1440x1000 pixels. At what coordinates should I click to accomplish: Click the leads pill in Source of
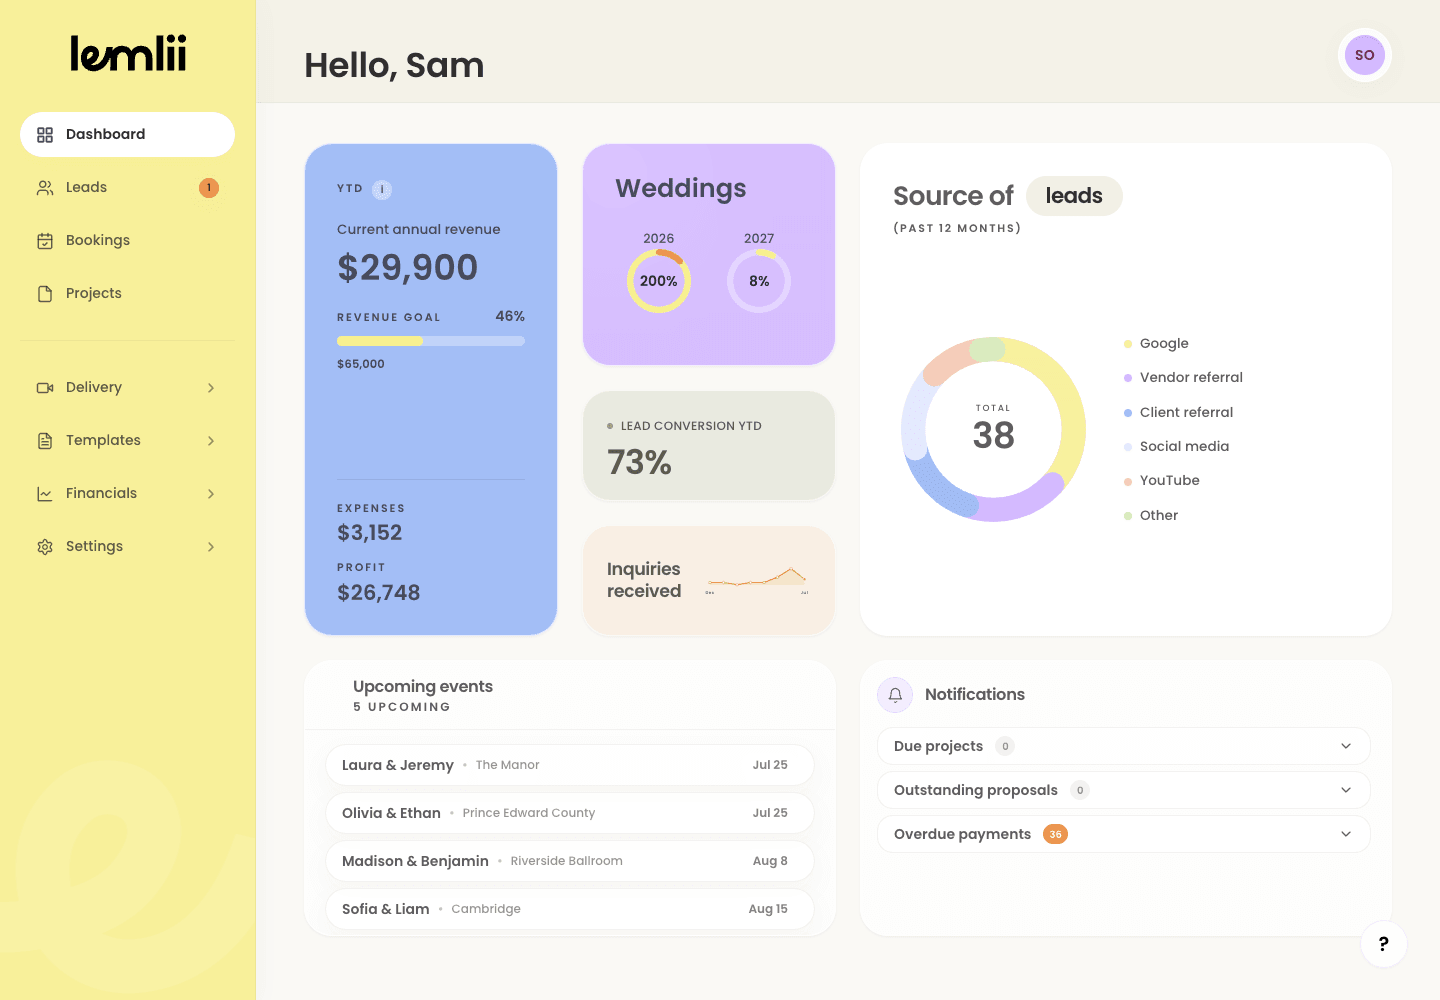(1074, 196)
